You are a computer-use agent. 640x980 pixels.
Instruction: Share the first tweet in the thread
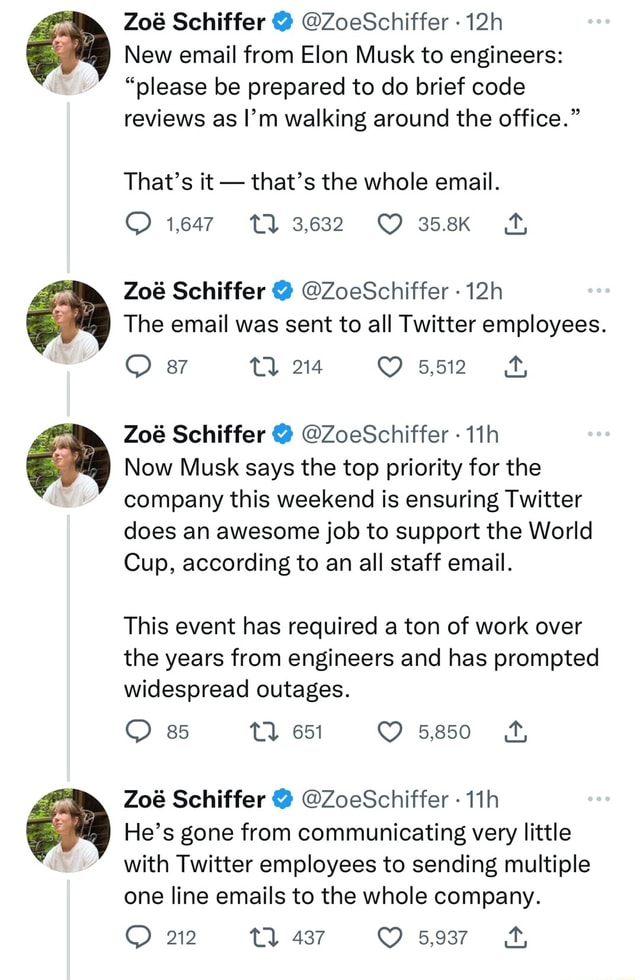(515, 224)
